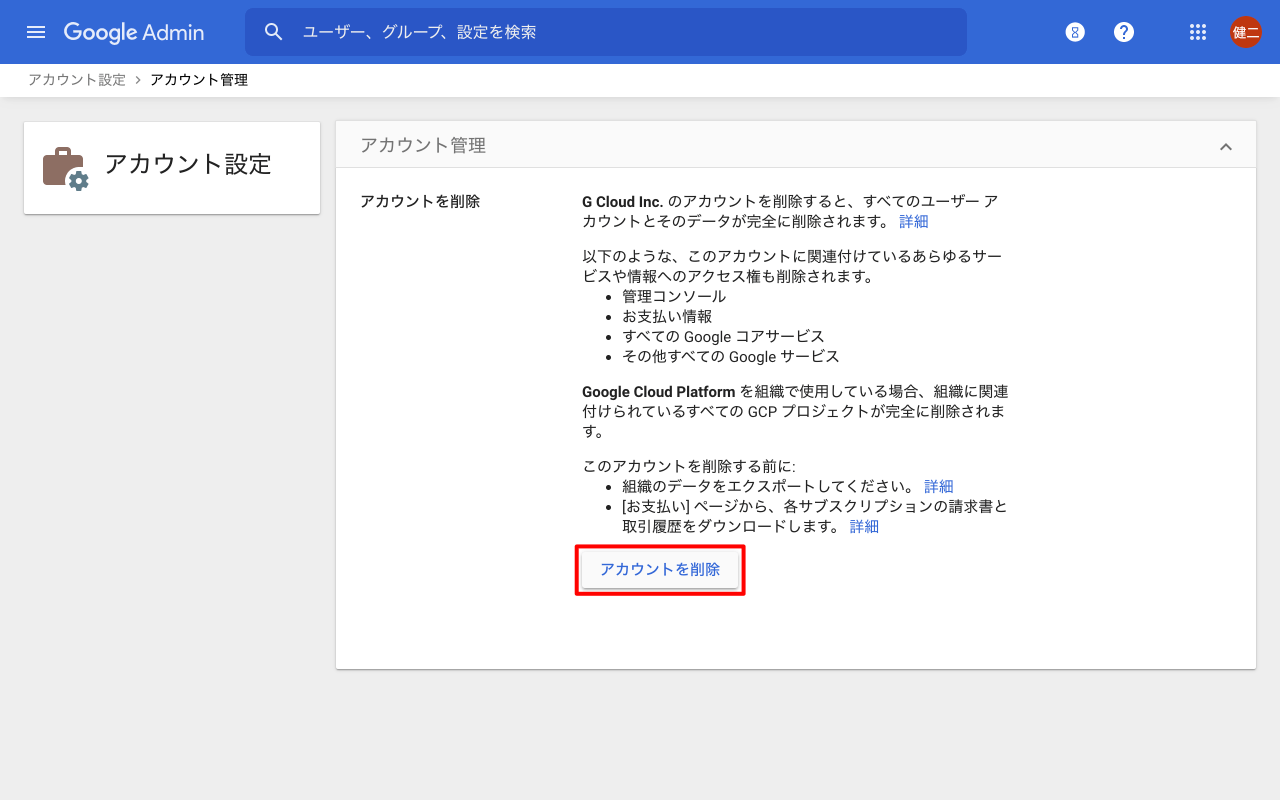Click the アカウント管理 breadcrumb text
Viewport: 1280px width, 800px height.
(x=199, y=80)
